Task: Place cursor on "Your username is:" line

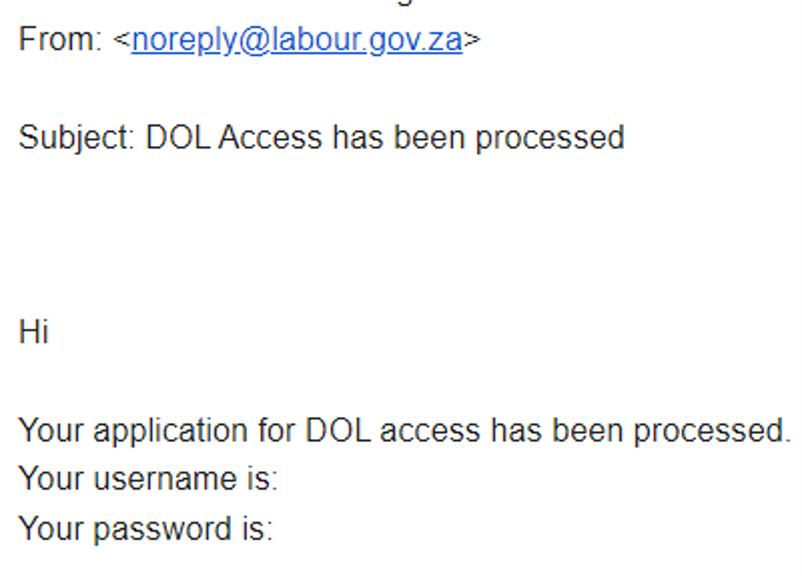Action: tap(148, 479)
